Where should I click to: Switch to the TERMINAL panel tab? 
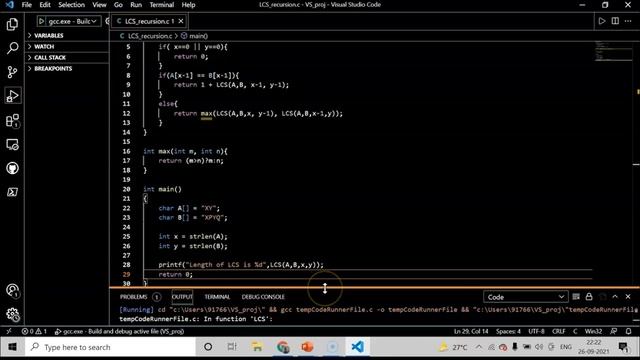click(217, 297)
